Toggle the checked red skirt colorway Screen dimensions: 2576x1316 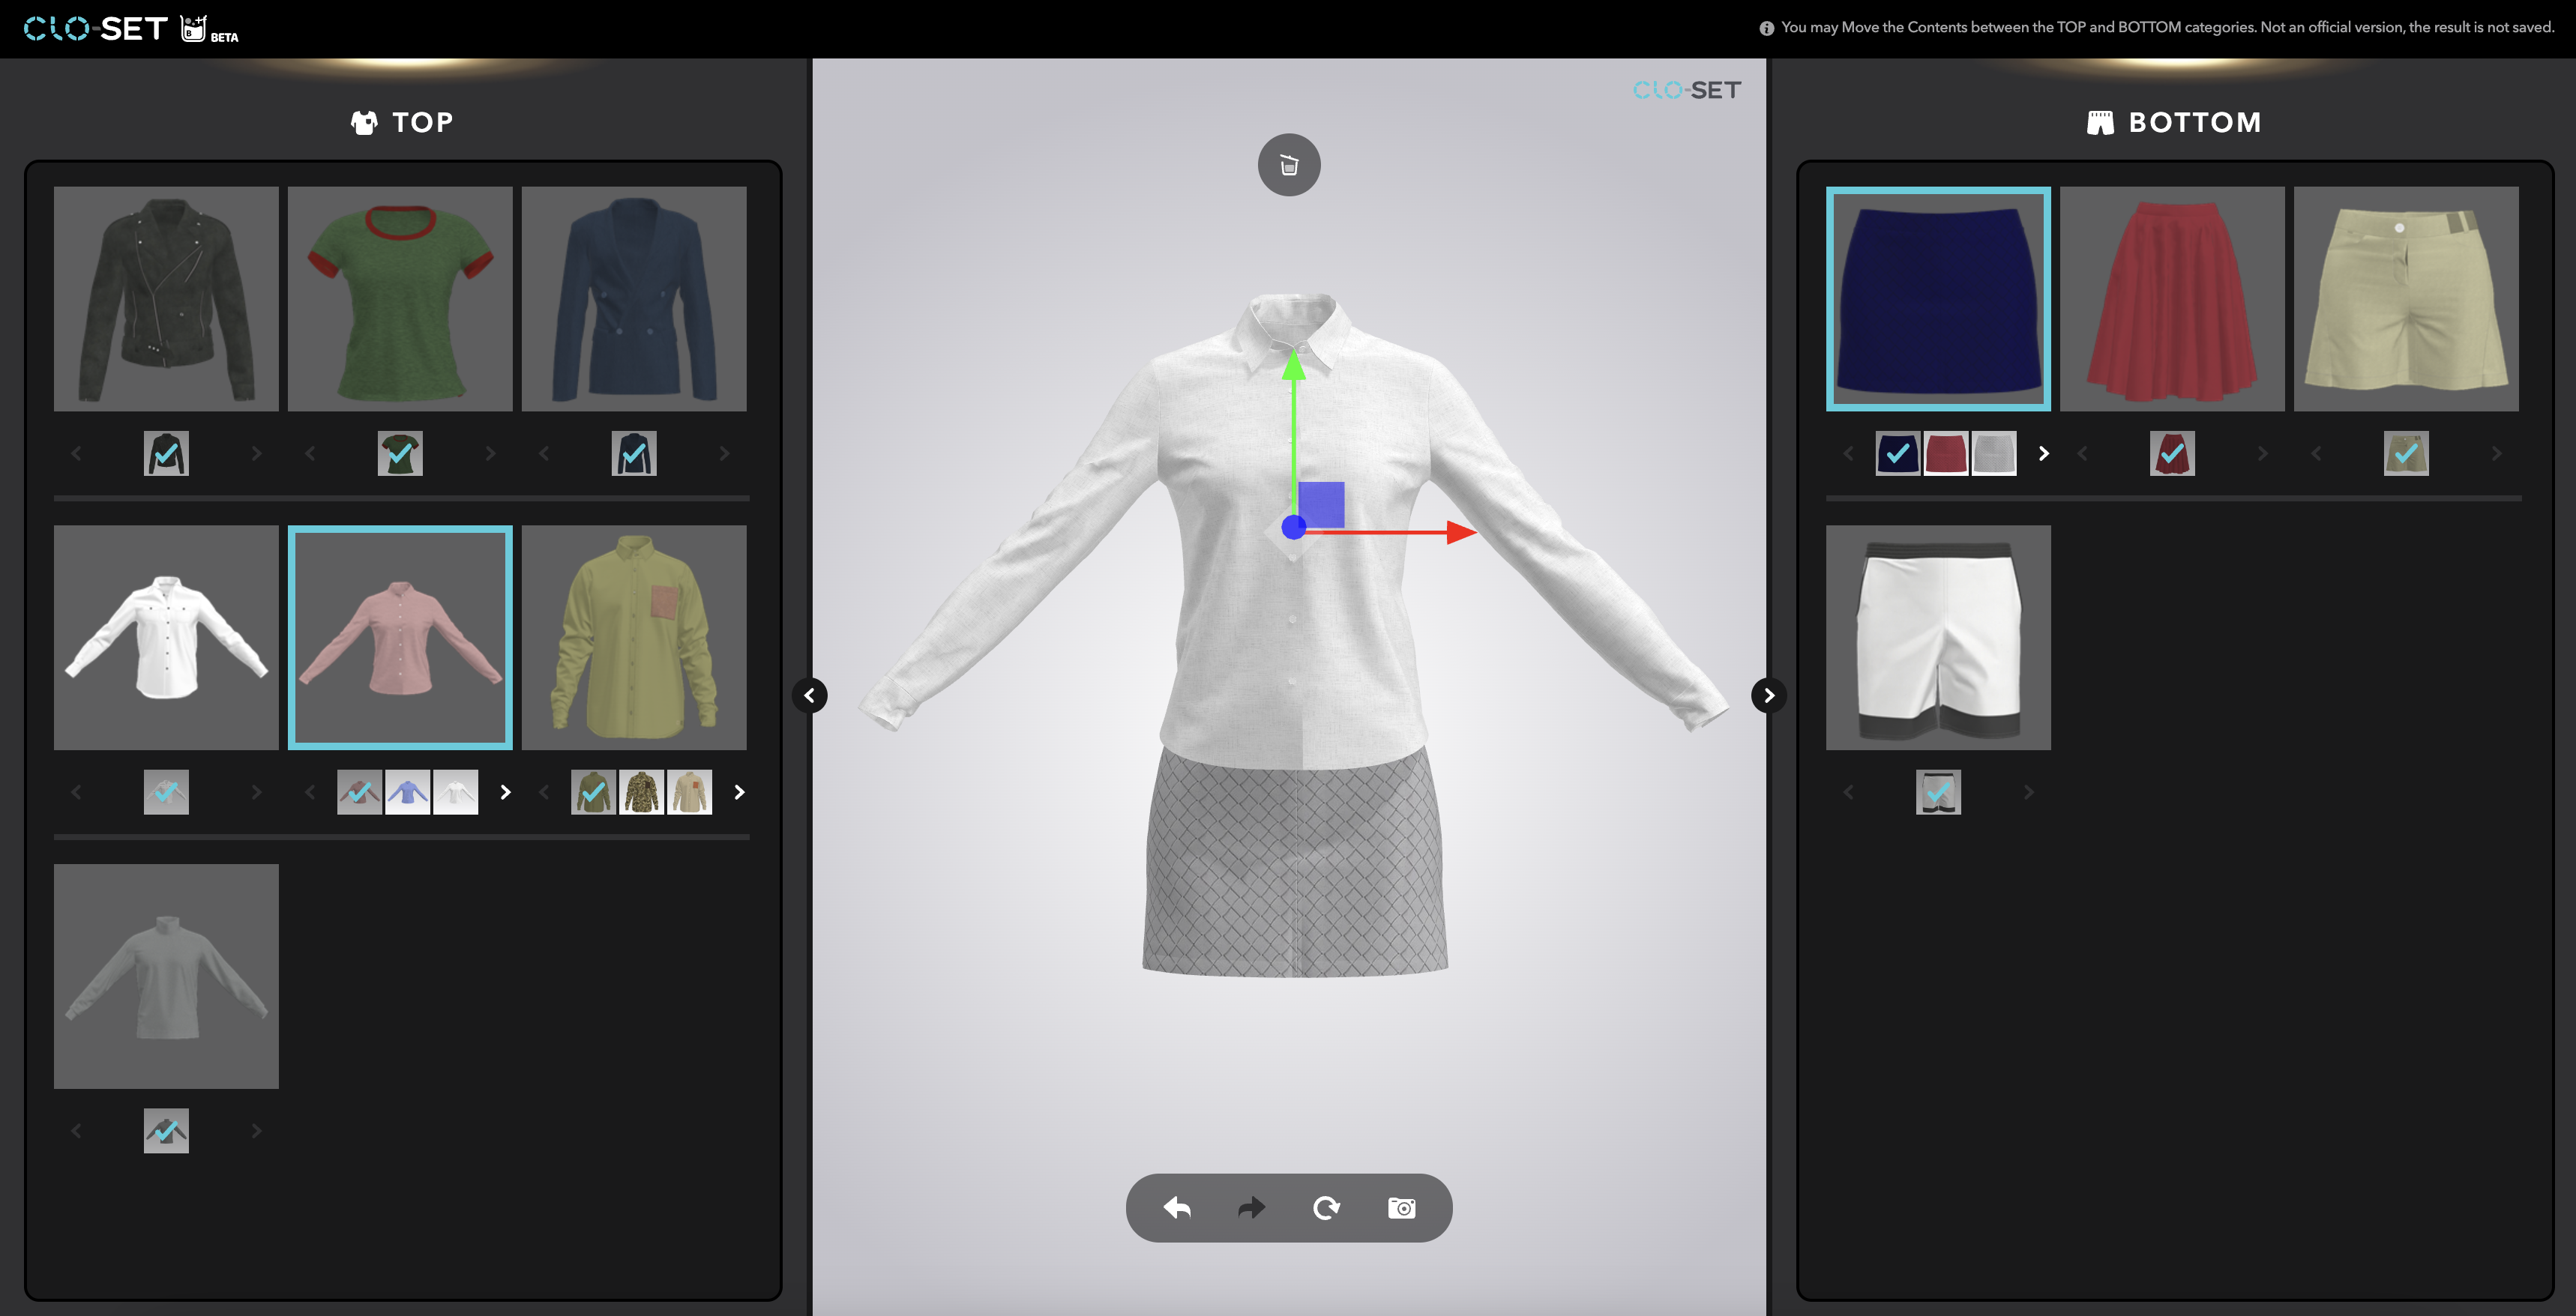[2172, 454]
